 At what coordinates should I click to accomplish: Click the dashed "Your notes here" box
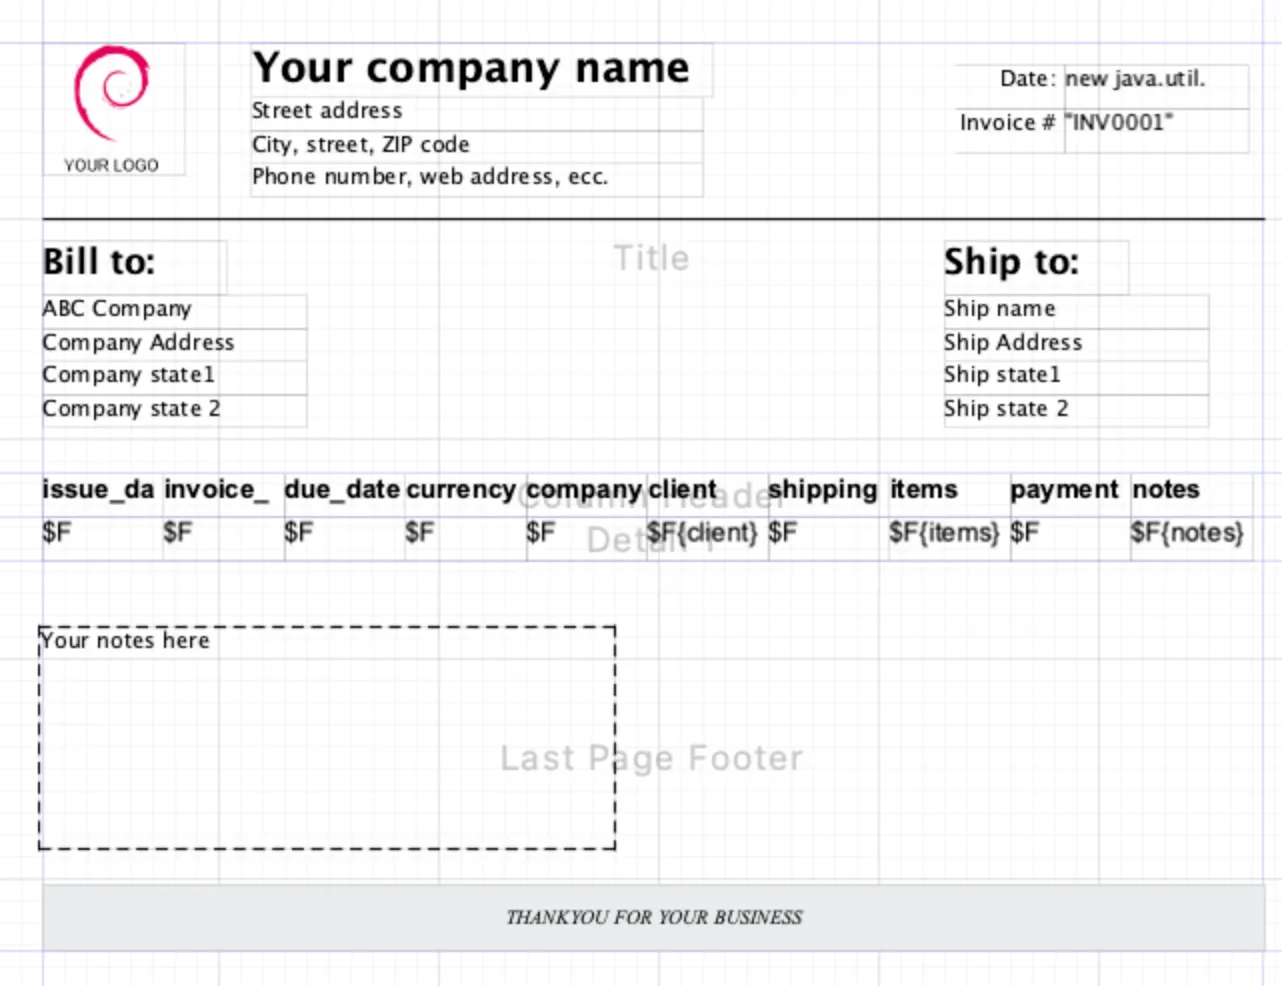[327, 738]
